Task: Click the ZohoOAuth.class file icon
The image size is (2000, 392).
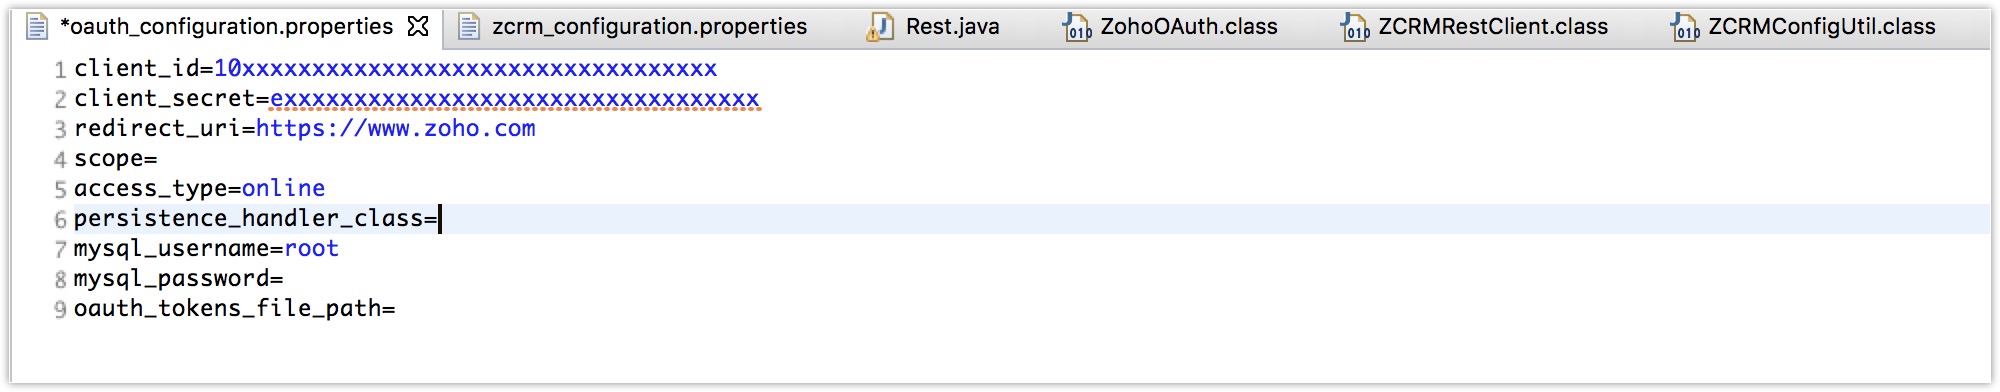Action: pyautogui.click(x=1076, y=27)
